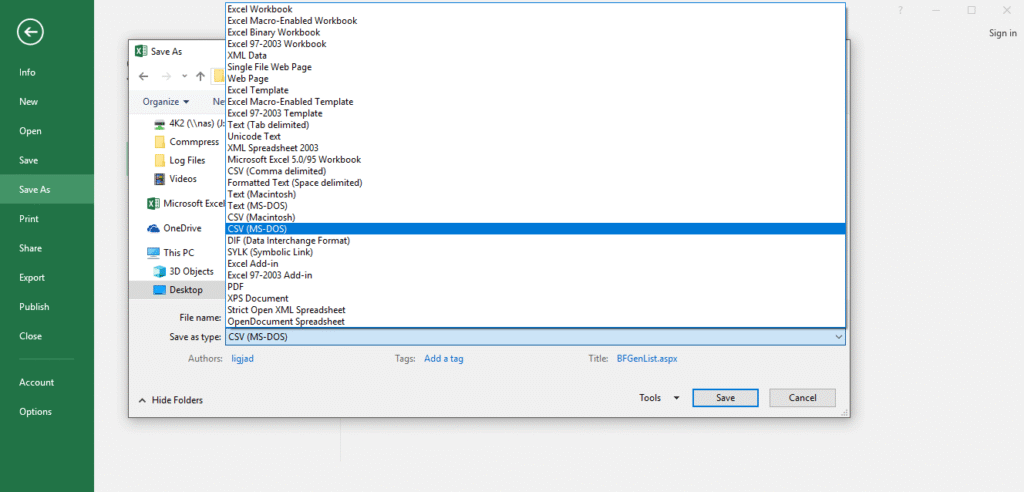The width and height of the screenshot is (1024, 492).
Task: Click the Add a tag link
Action: (443, 358)
